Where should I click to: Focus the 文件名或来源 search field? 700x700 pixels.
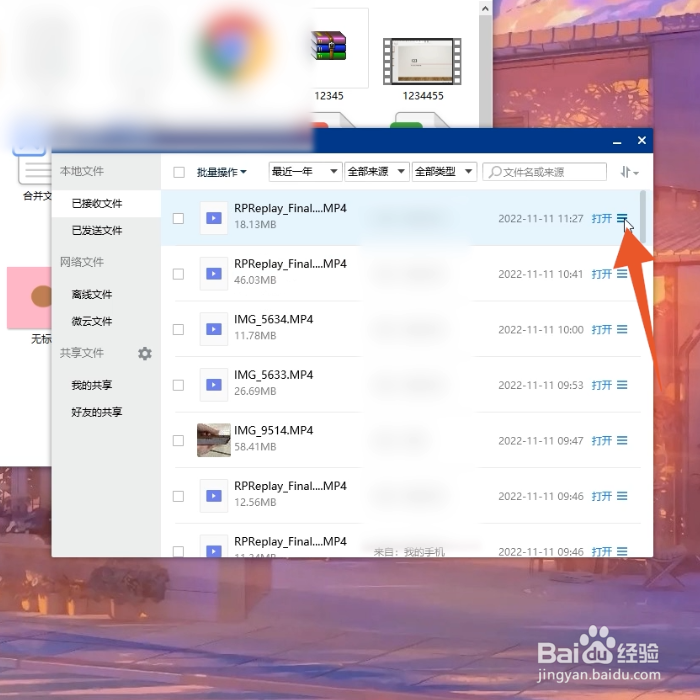click(545, 172)
